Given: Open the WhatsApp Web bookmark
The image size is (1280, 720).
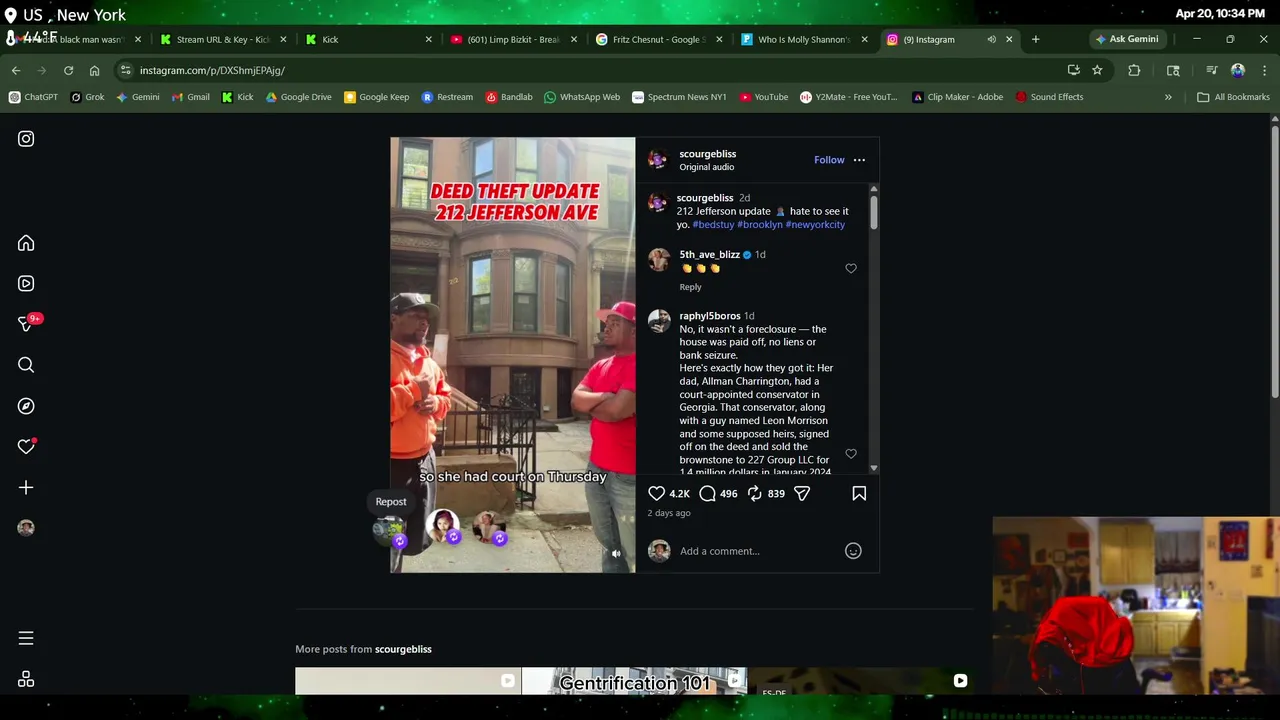Looking at the screenshot, I should (582, 97).
